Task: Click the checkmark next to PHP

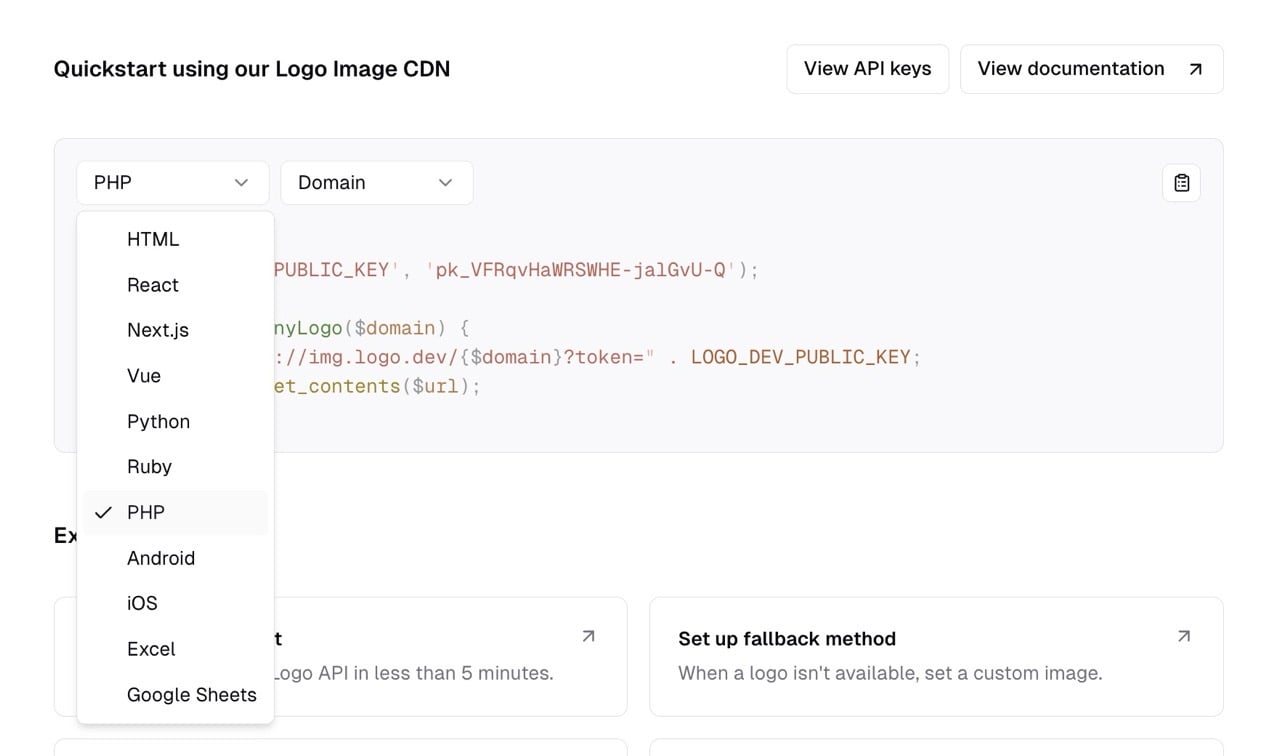Action: [x=103, y=513]
